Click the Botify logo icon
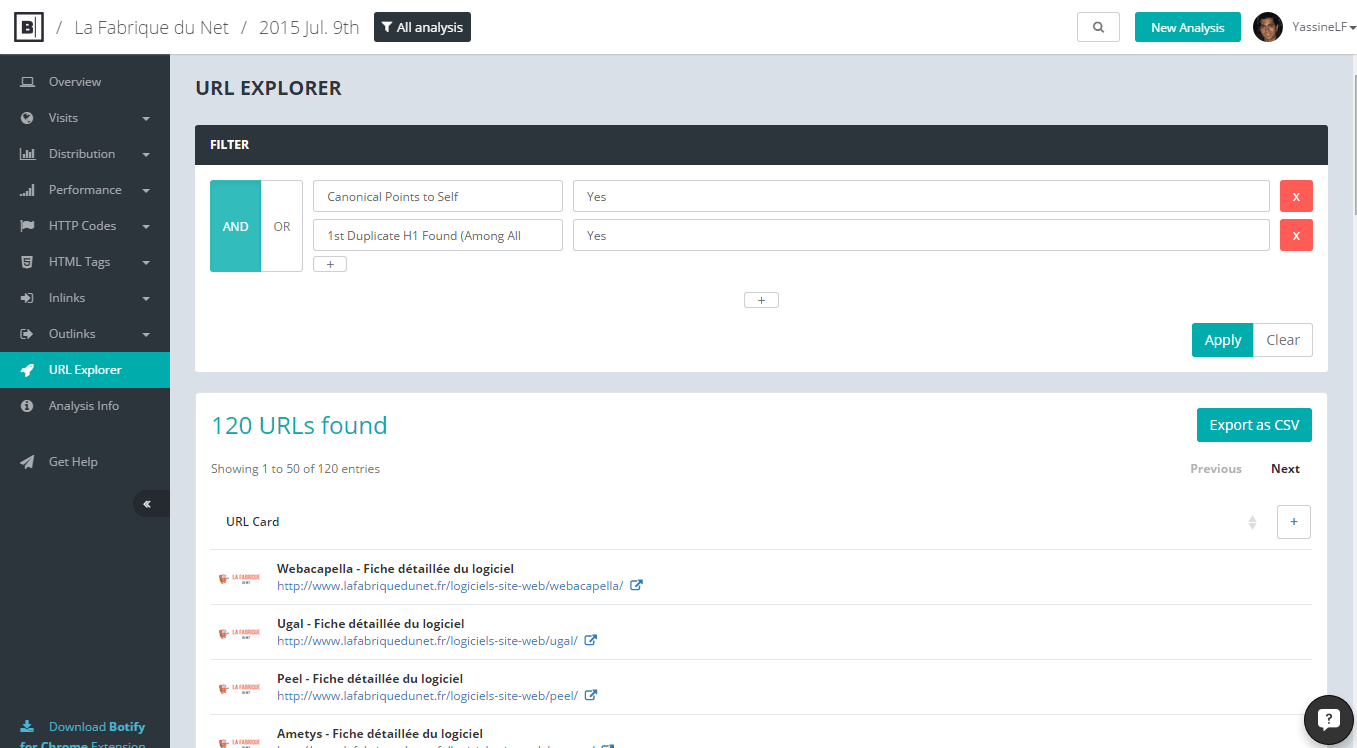The height and width of the screenshot is (748, 1357). (29, 27)
